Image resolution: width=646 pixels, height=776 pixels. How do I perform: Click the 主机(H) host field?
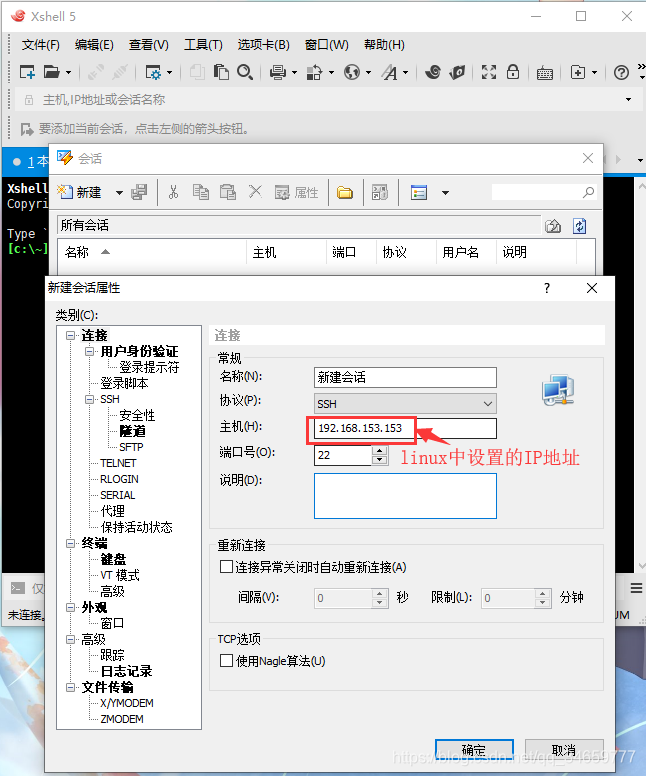coord(405,428)
